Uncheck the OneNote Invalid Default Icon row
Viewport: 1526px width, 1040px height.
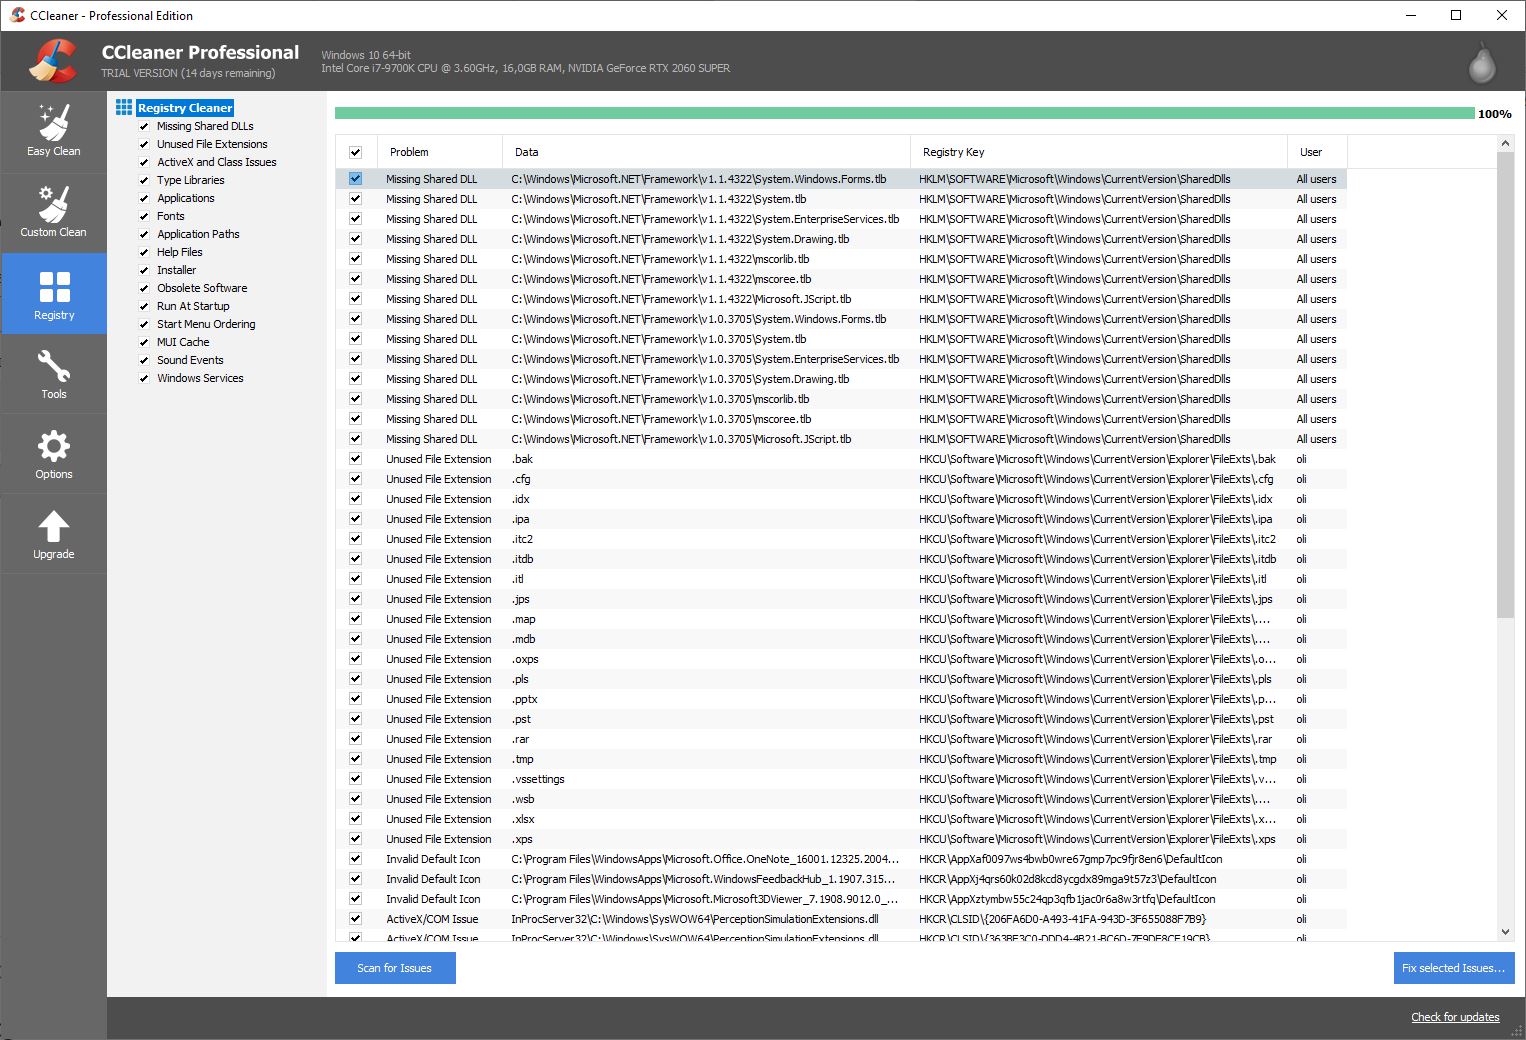click(x=355, y=859)
